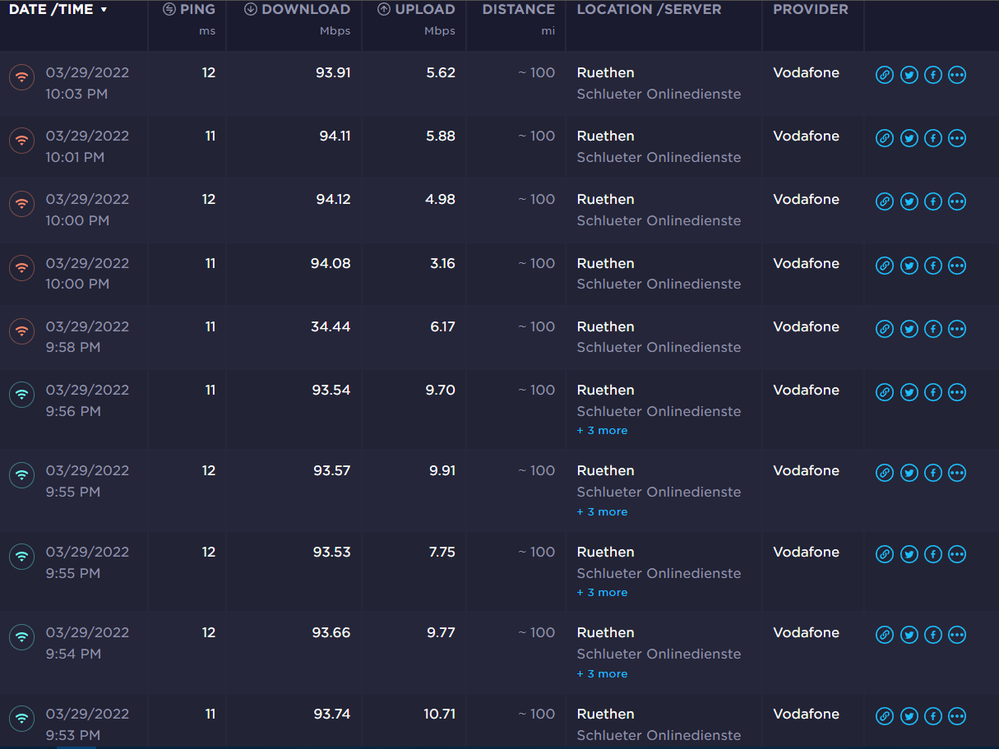Click the green Wi-Fi icon of the 9:56 PM test
Image resolution: width=999 pixels, height=749 pixels.
coord(22,395)
